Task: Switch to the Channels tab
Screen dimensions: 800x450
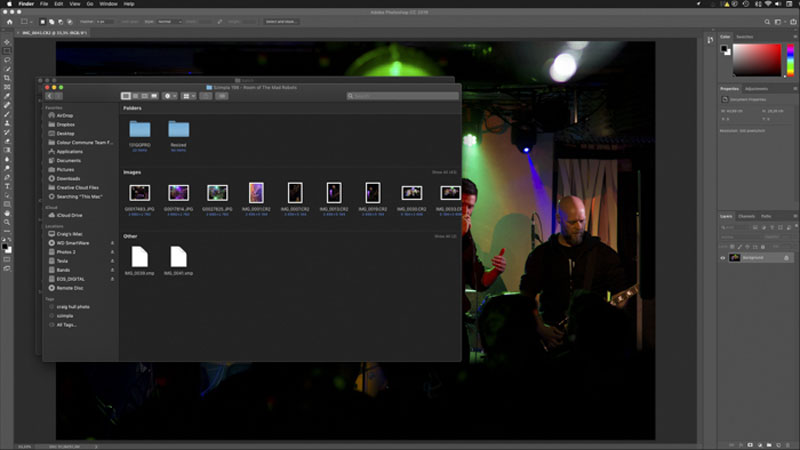Action: (746, 216)
